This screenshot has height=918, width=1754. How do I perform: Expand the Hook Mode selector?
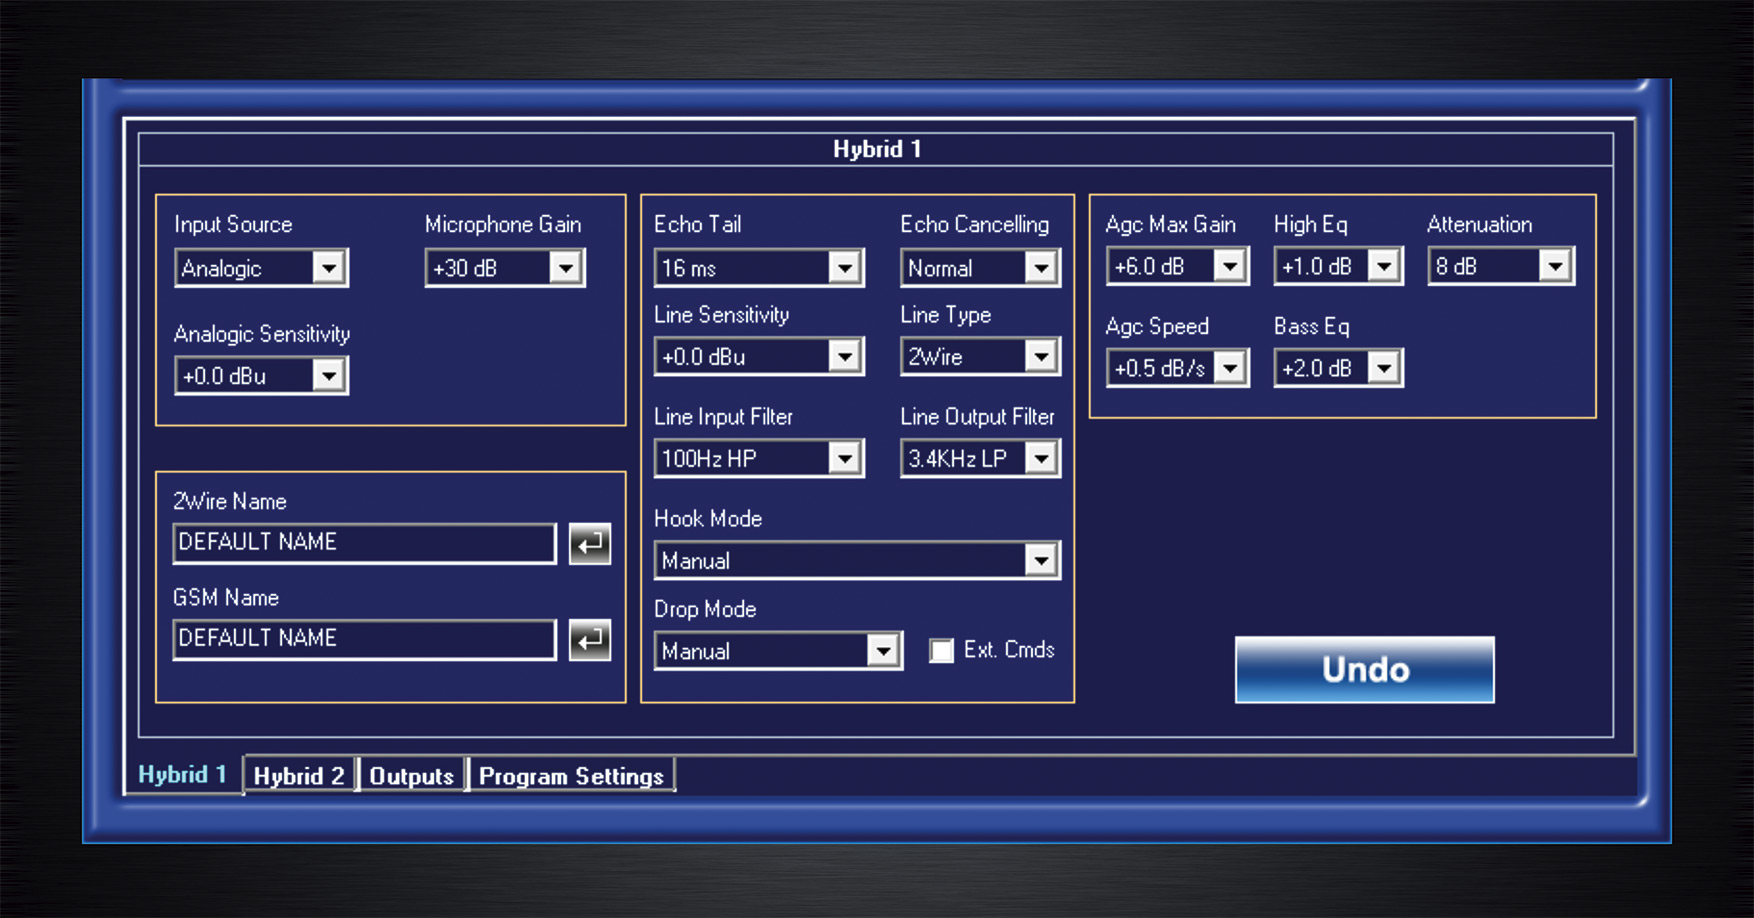[x=1040, y=560]
